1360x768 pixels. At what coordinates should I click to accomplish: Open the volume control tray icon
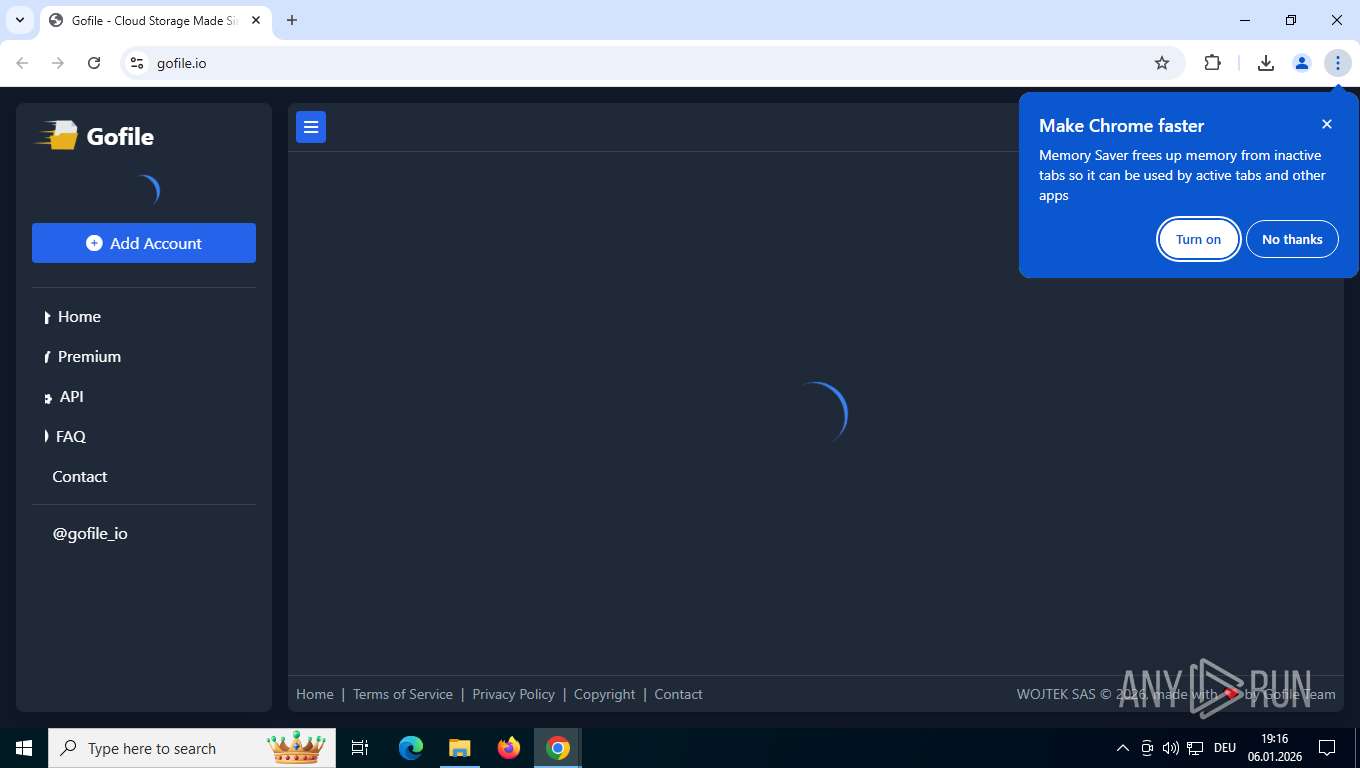coord(1170,748)
